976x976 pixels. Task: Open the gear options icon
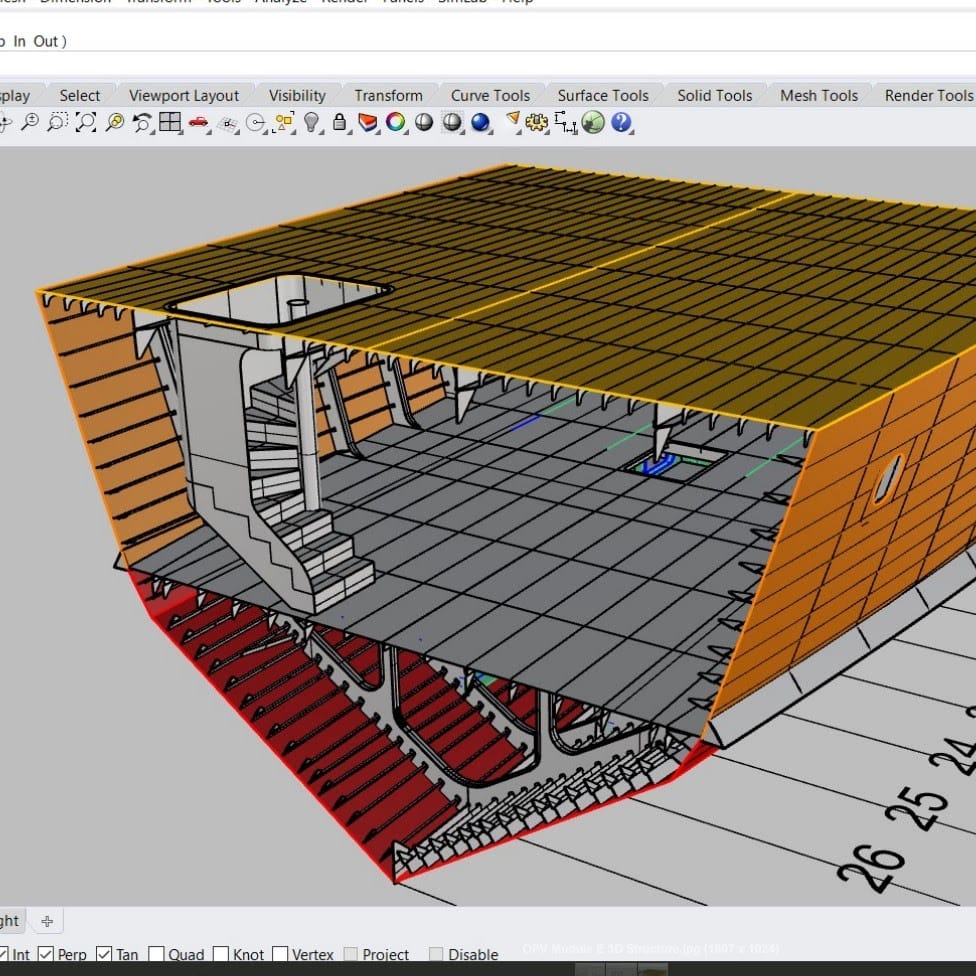coord(537,123)
